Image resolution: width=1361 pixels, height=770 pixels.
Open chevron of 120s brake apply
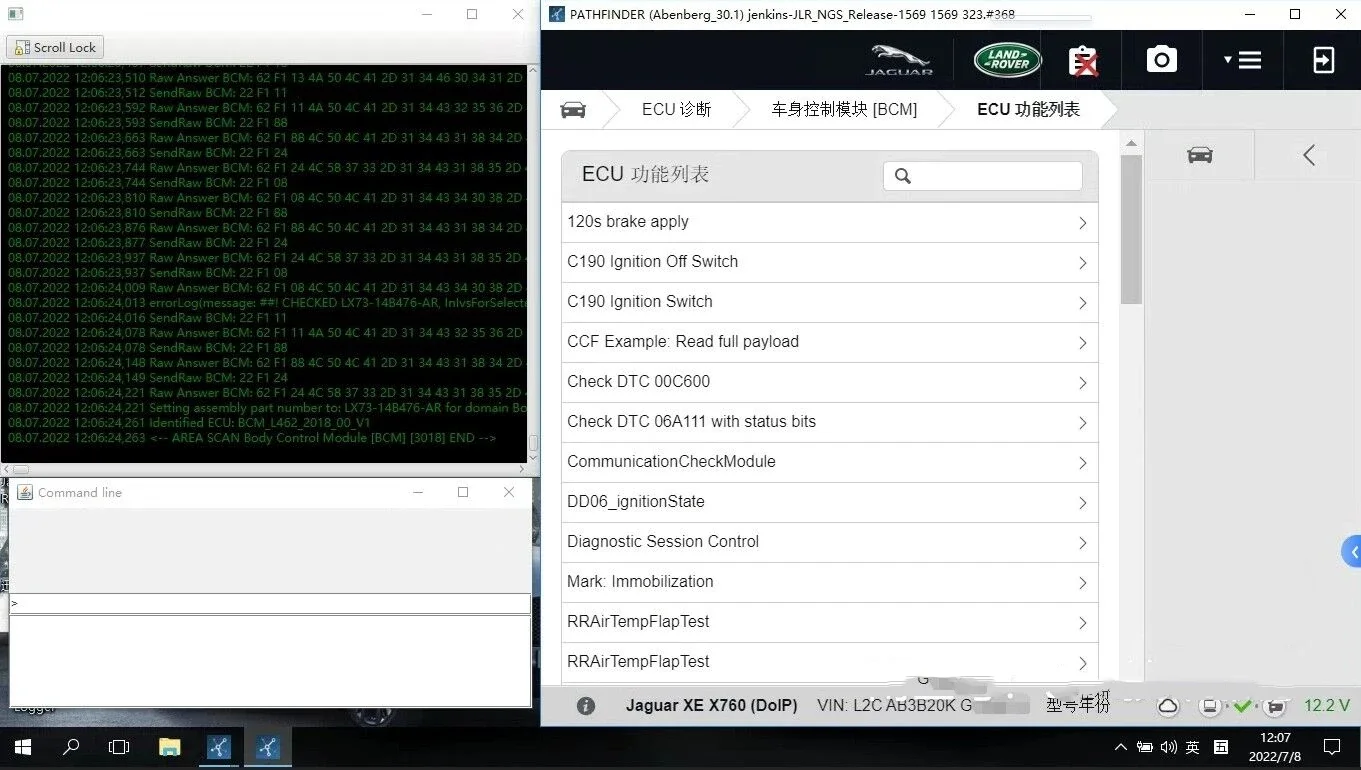[1082, 223]
